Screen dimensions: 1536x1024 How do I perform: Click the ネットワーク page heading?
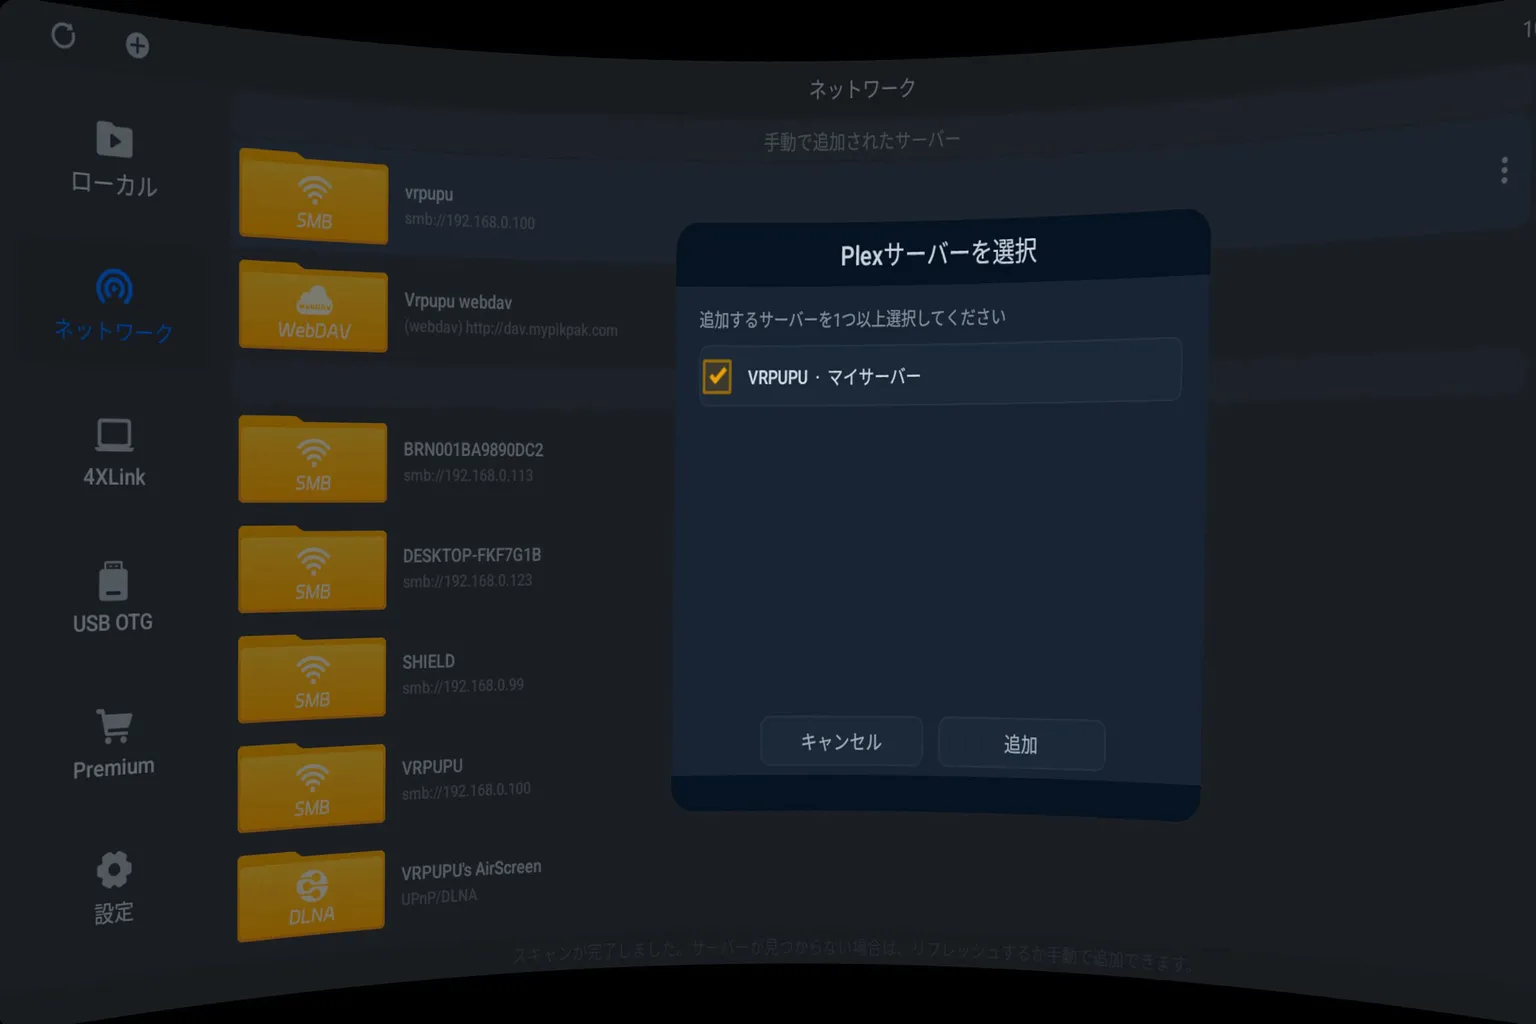862,89
